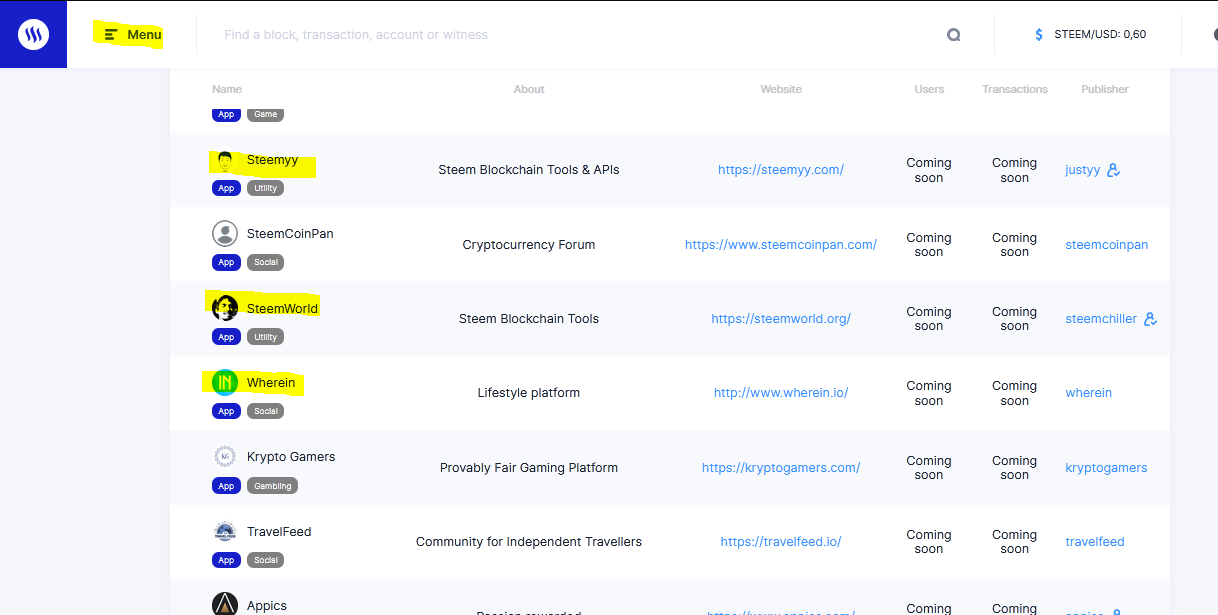Click the green Wherein app logo
Screen dimensions: 1218x615
click(225, 383)
